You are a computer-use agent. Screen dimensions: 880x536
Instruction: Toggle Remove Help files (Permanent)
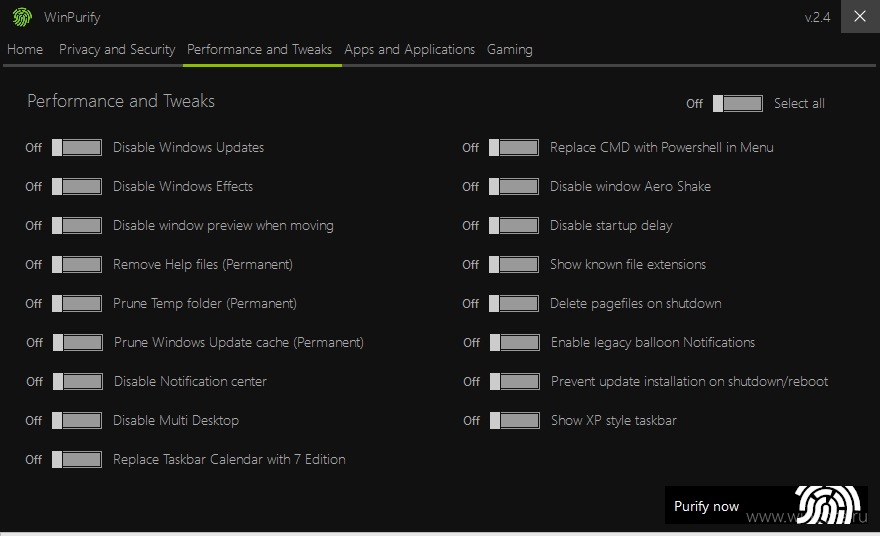(77, 264)
